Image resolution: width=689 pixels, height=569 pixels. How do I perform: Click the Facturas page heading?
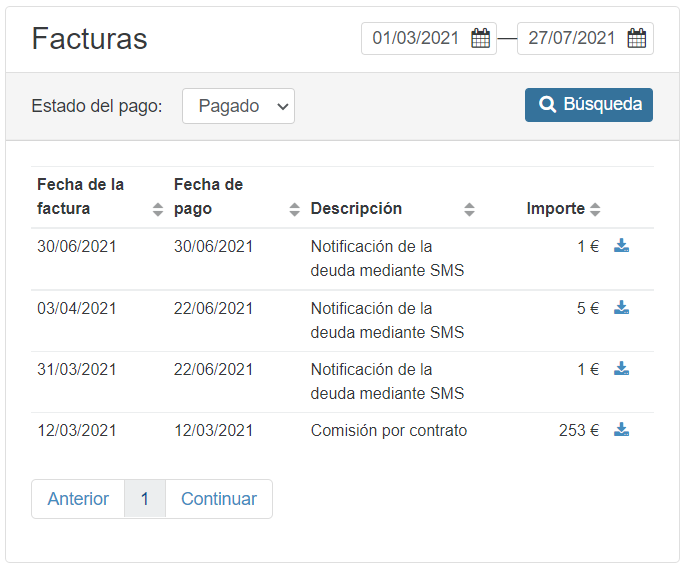[x=90, y=39]
